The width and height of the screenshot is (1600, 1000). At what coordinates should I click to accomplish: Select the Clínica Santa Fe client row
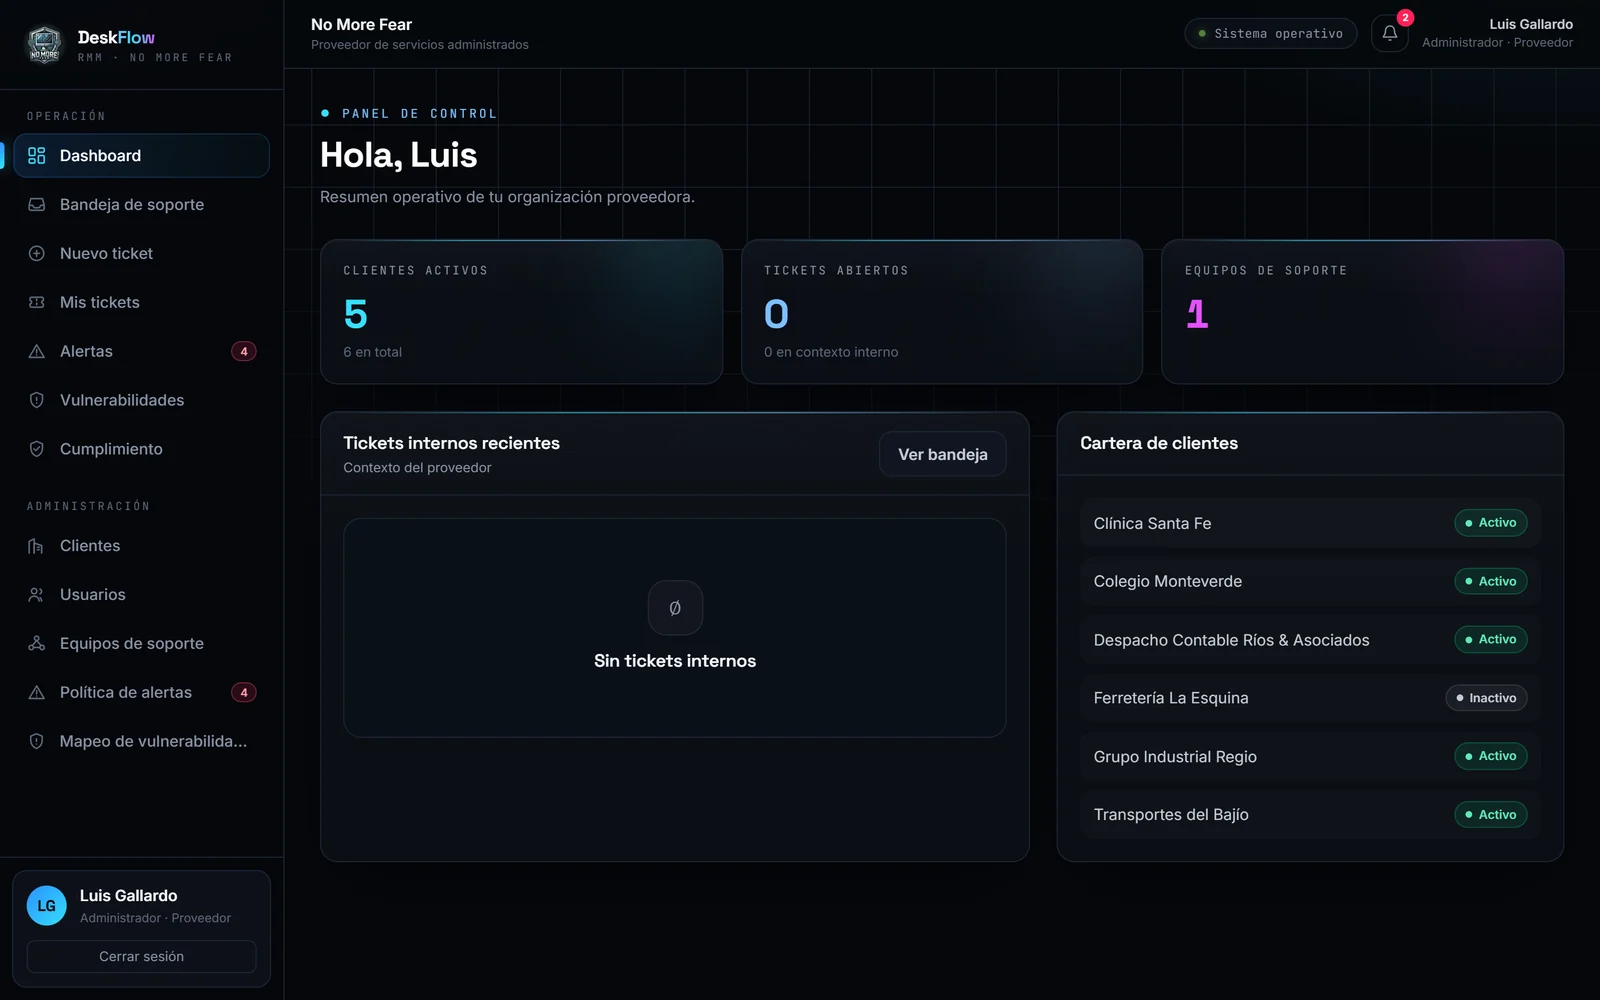tap(1310, 523)
